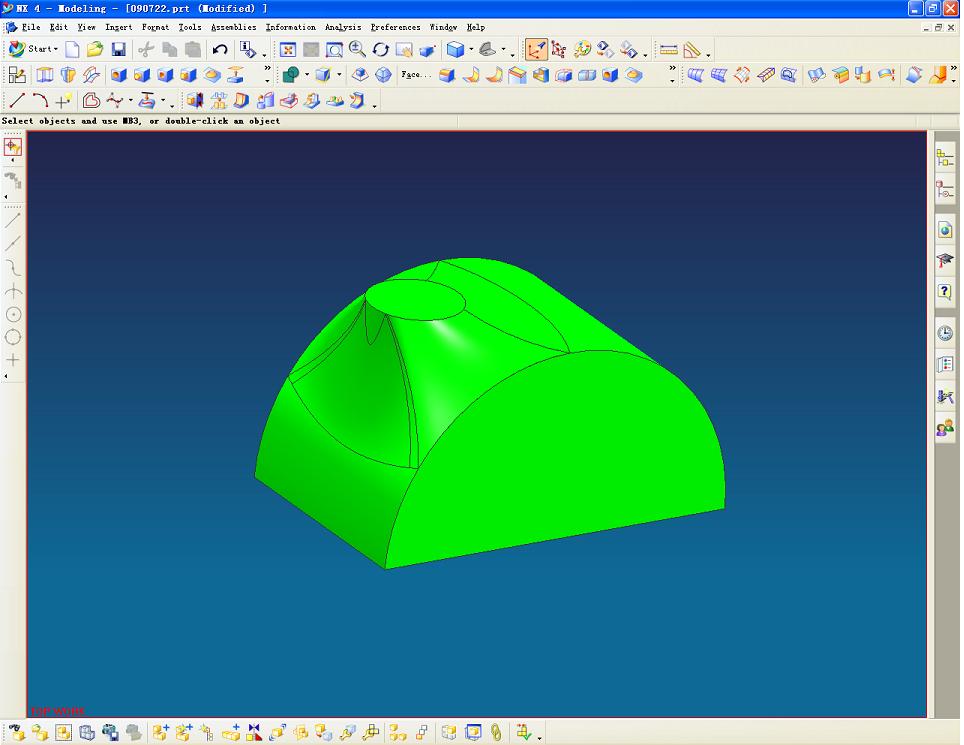Click the New file icon
Viewport: 964px width, 745px height.
coord(72,49)
